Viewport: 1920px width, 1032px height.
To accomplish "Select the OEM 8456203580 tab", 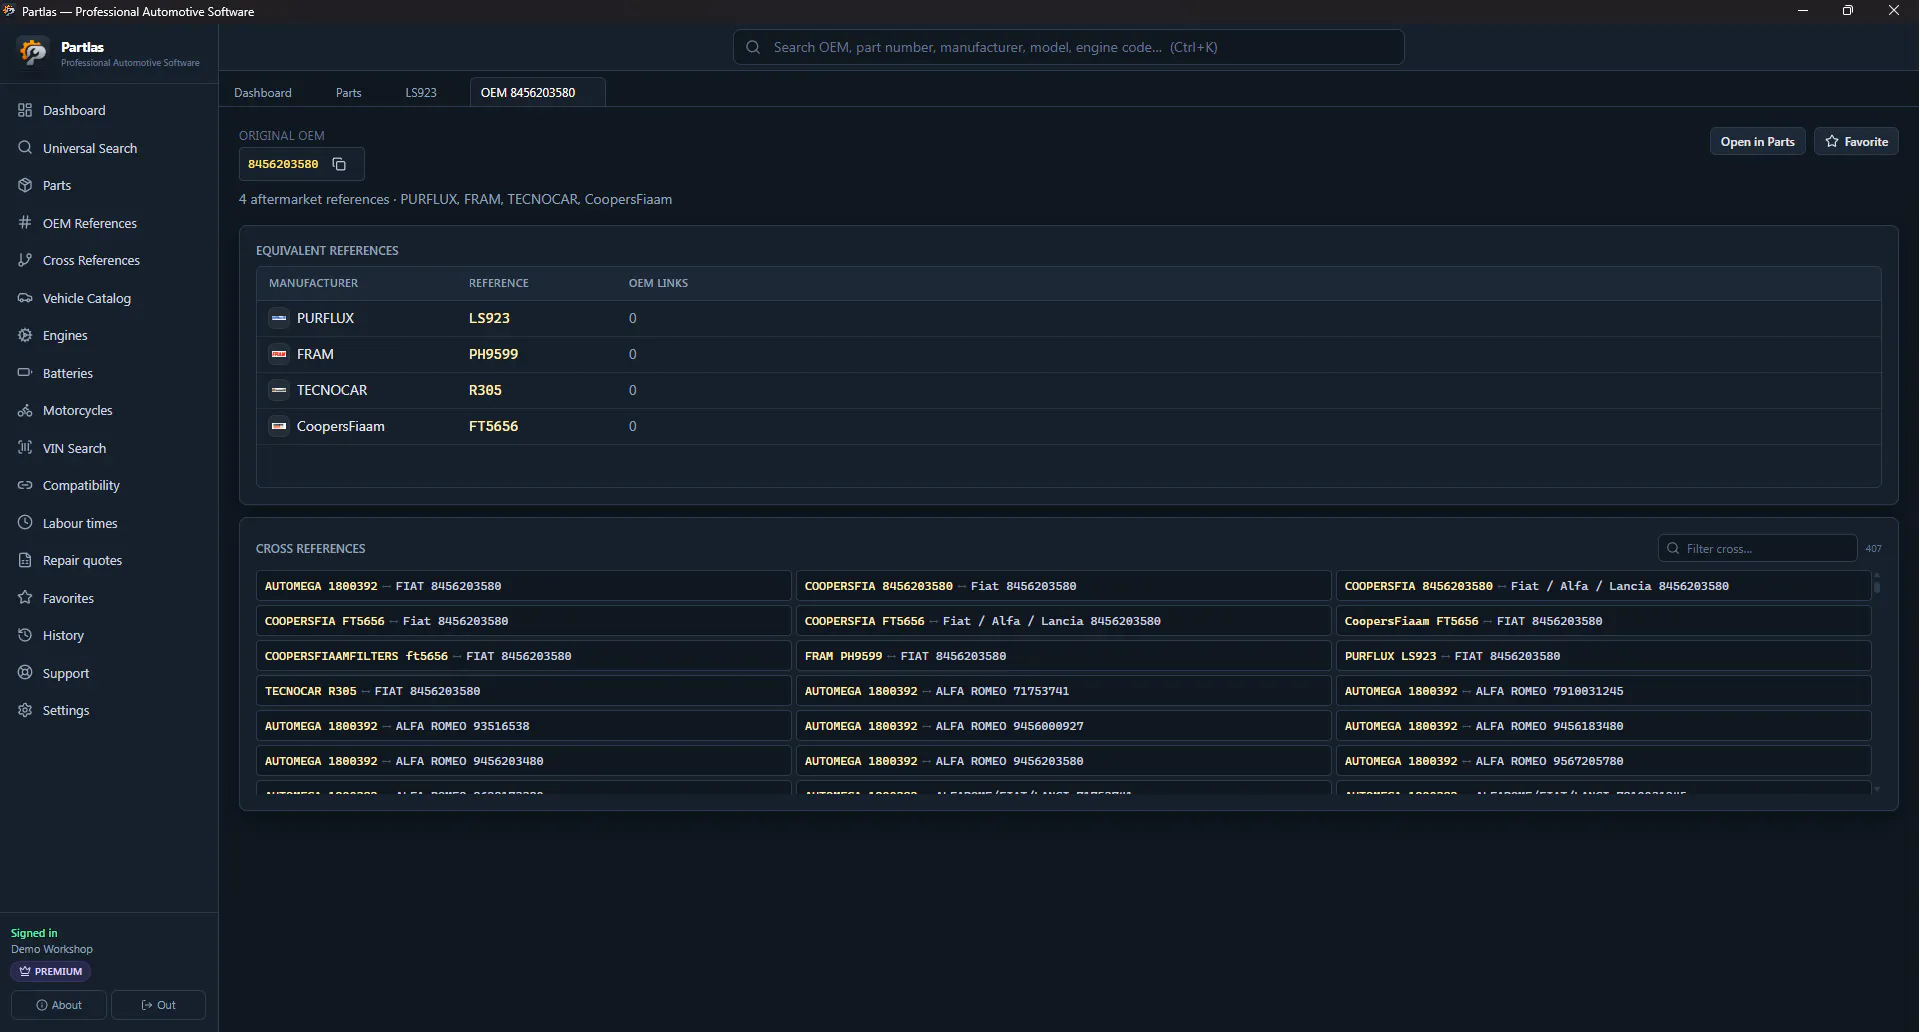I will tap(537, 93).
